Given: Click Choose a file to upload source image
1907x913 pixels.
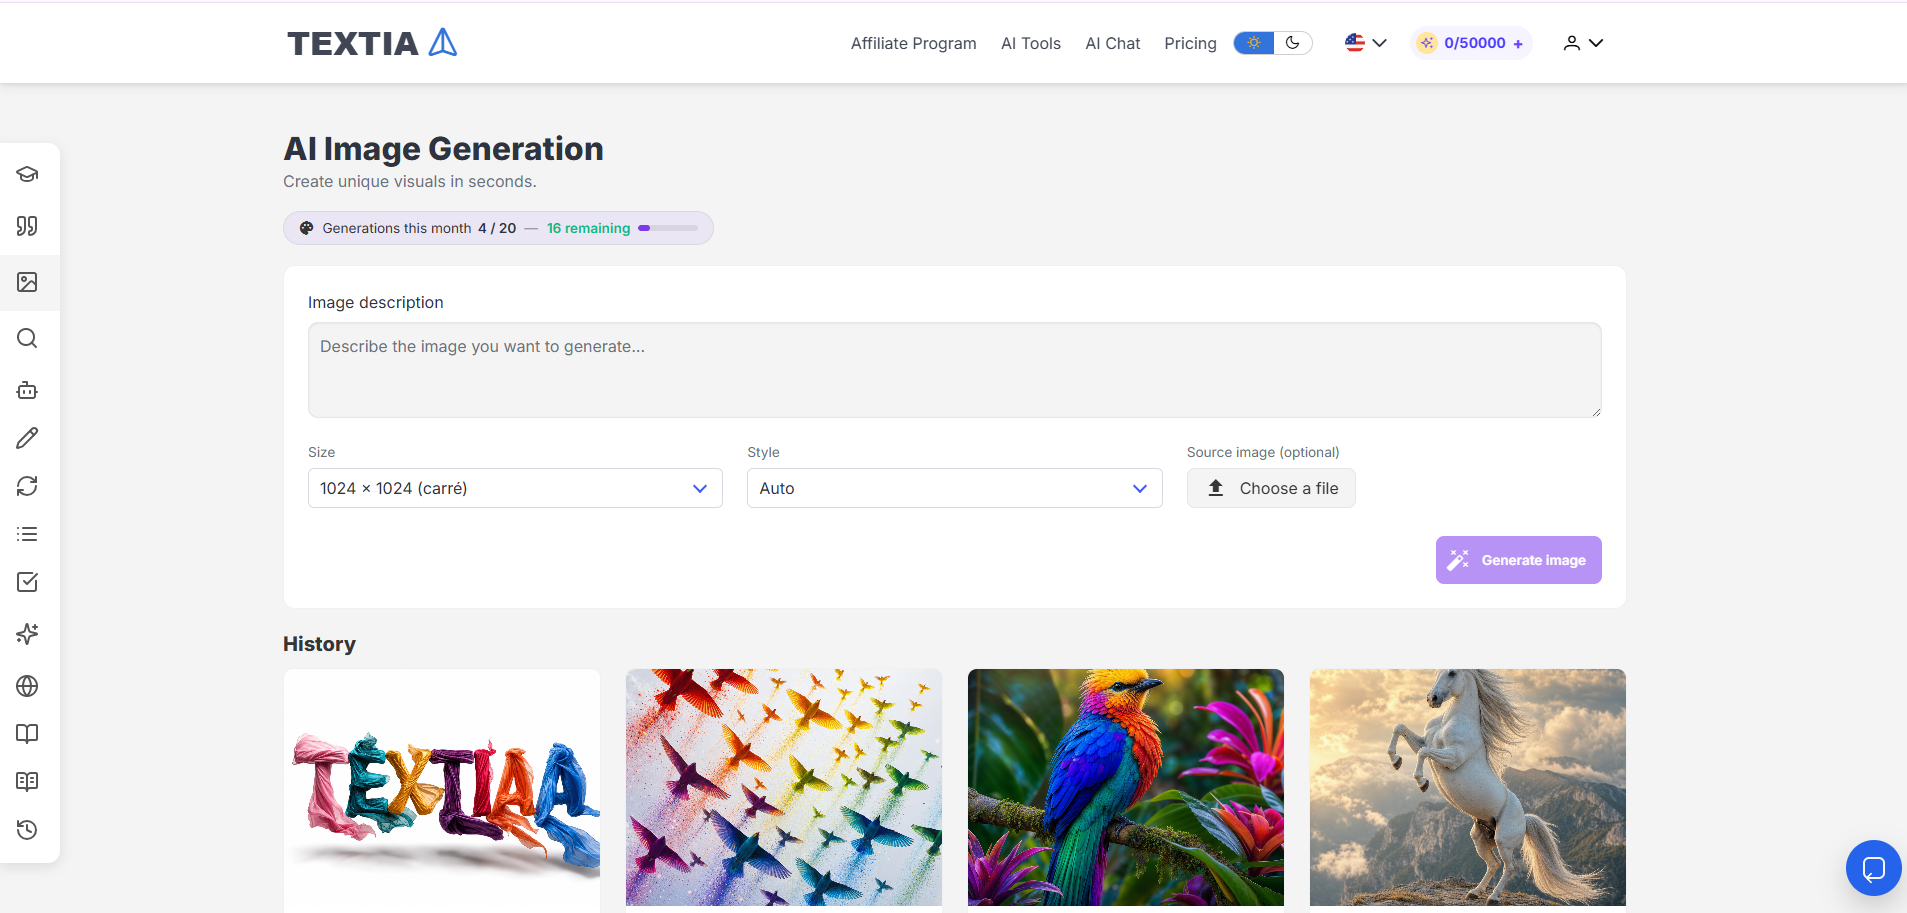Looking at the screenshot, I should 1271,488.
